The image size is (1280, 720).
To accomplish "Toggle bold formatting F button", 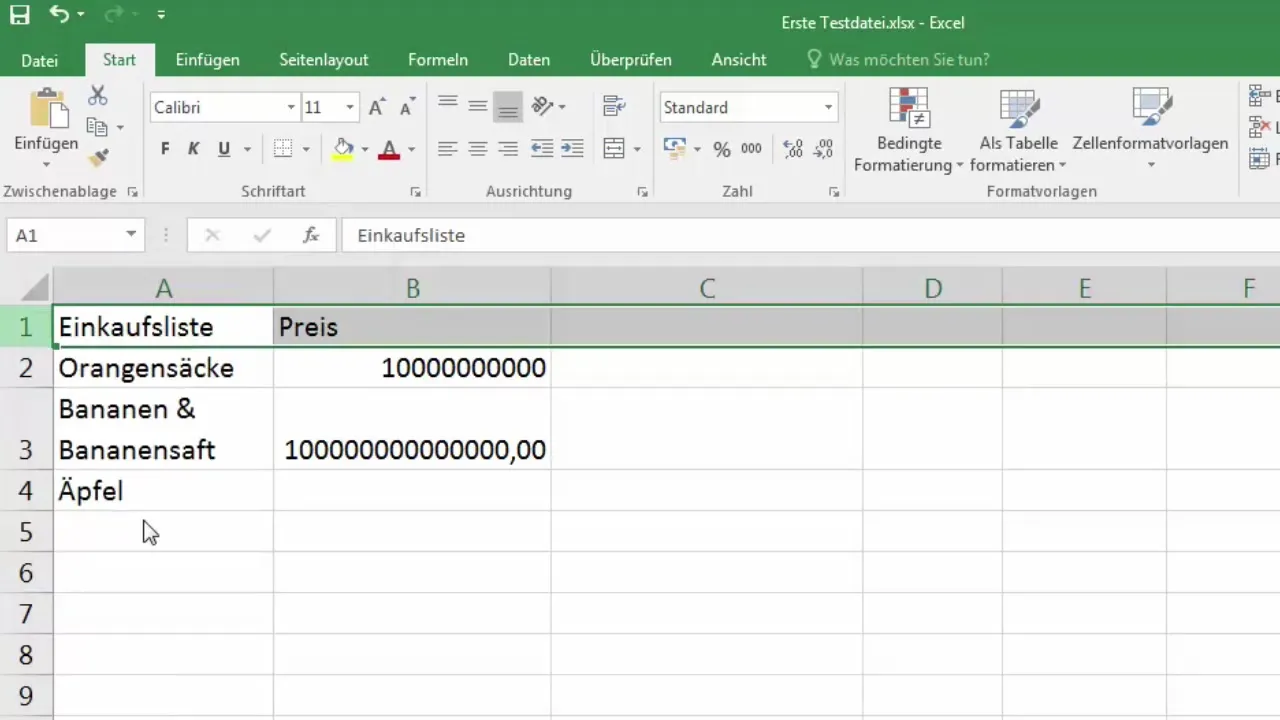I will (165, 149).
